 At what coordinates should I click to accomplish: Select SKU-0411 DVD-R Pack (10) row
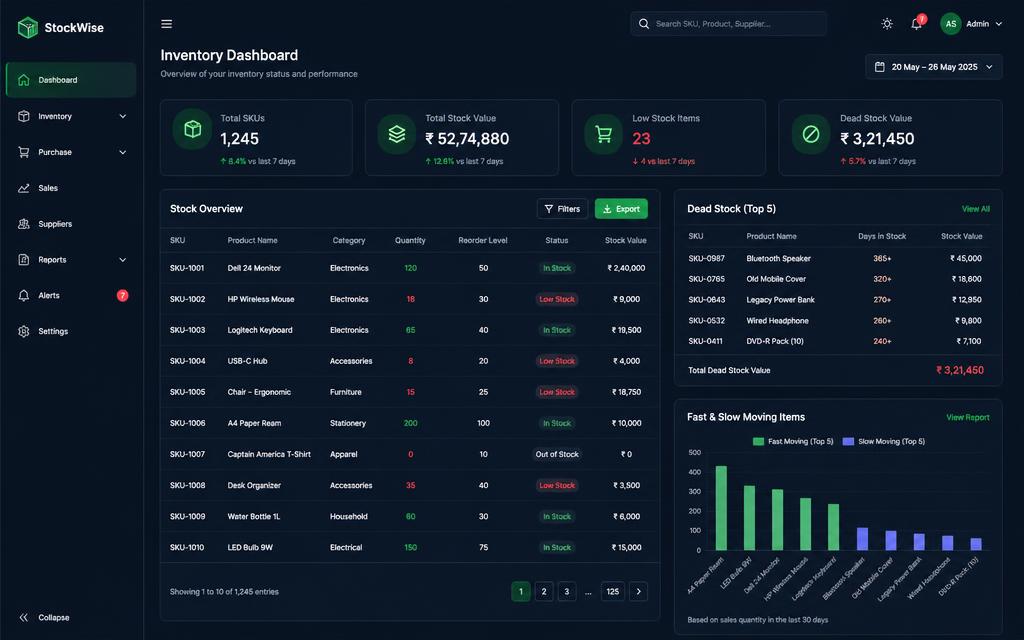(x=838, y=341)
